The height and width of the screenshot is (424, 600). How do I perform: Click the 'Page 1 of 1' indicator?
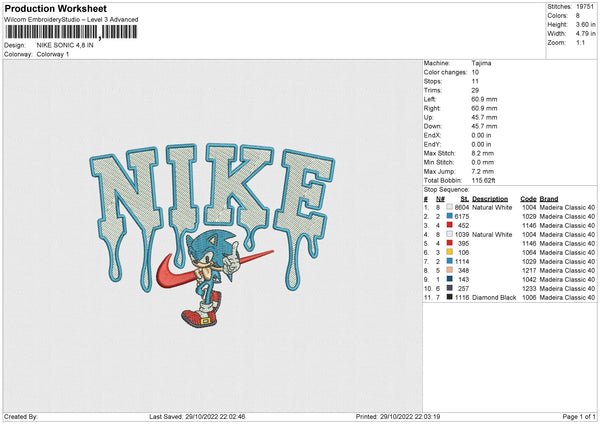(x=579, y=416)
